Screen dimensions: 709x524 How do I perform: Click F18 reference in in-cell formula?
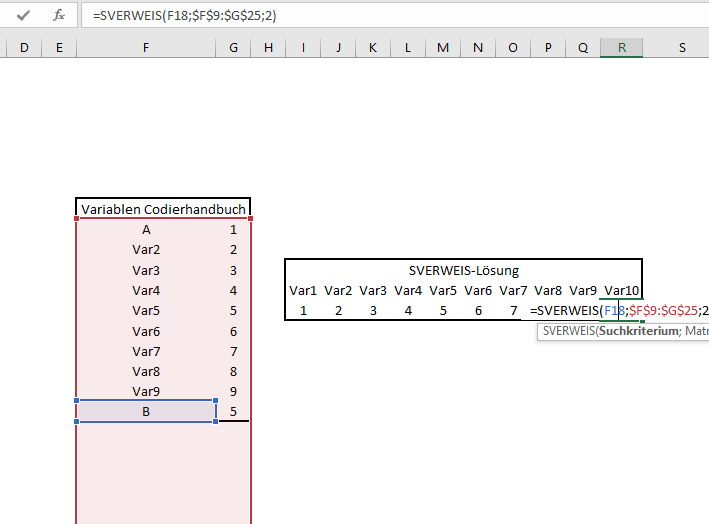[x=614, y=311]
